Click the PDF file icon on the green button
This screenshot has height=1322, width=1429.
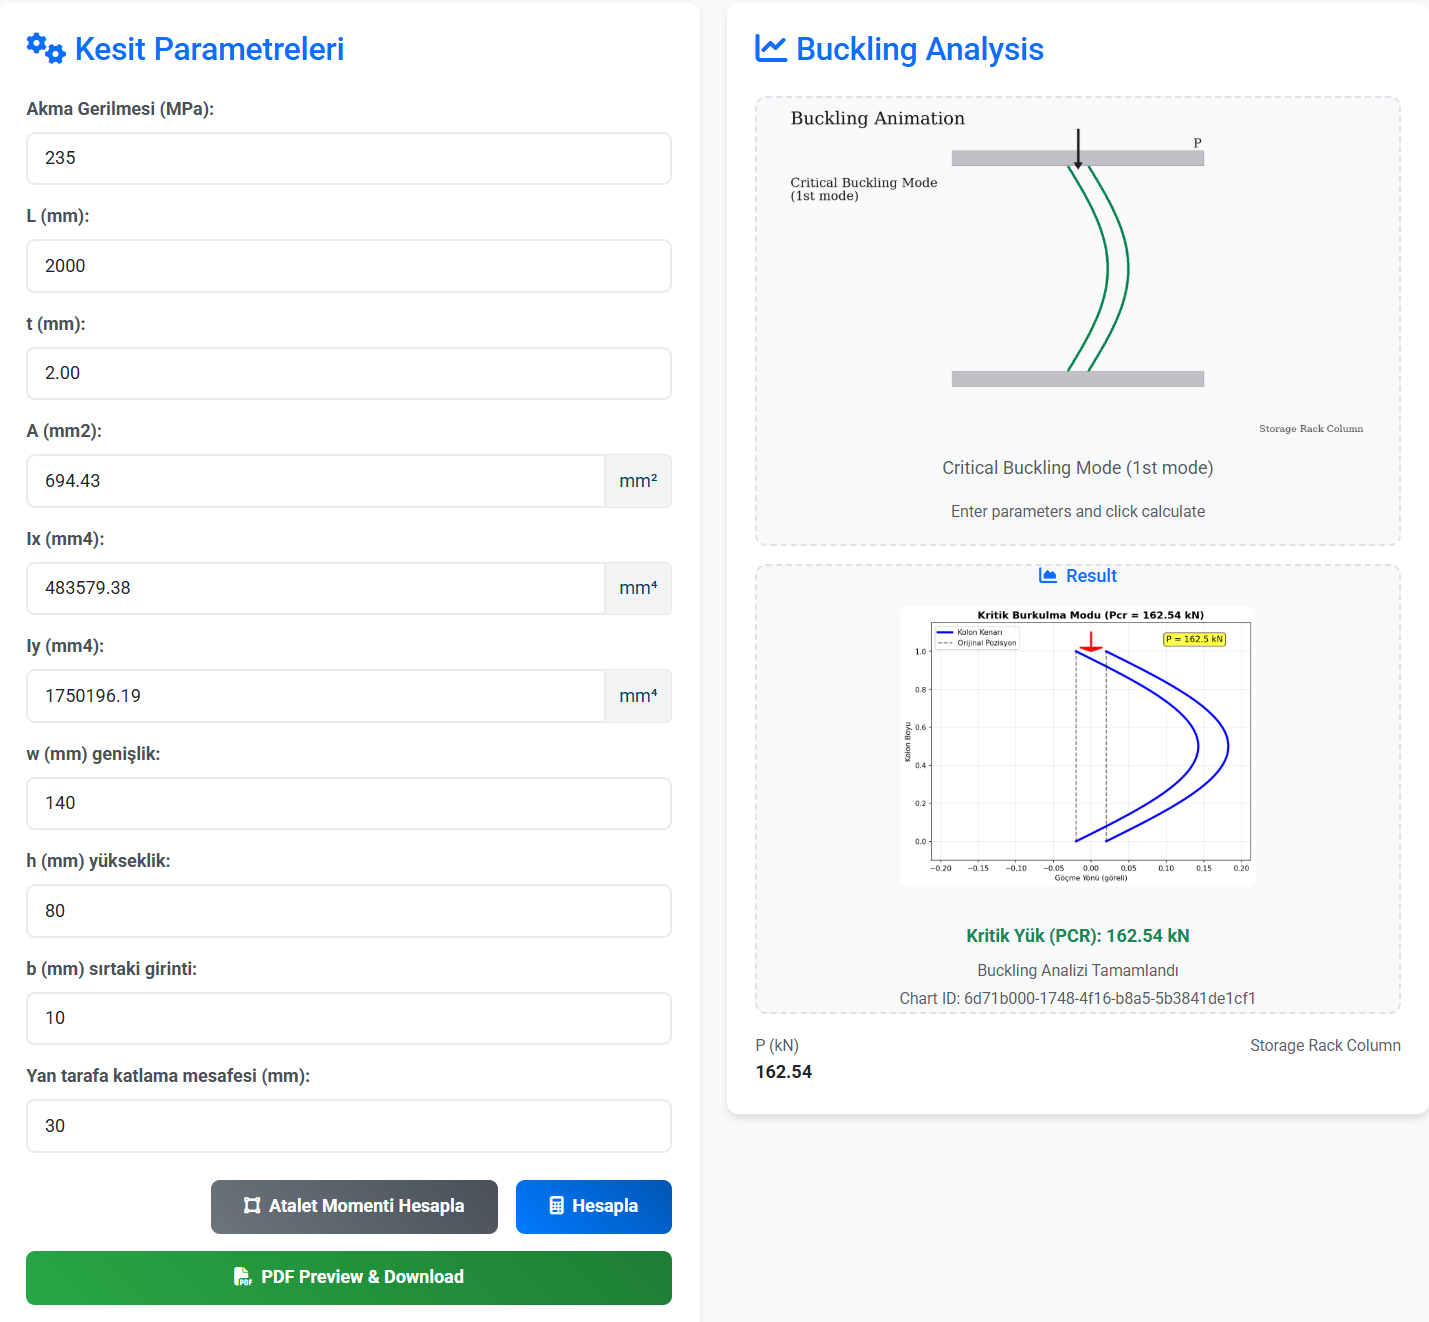pos(242,1277)
